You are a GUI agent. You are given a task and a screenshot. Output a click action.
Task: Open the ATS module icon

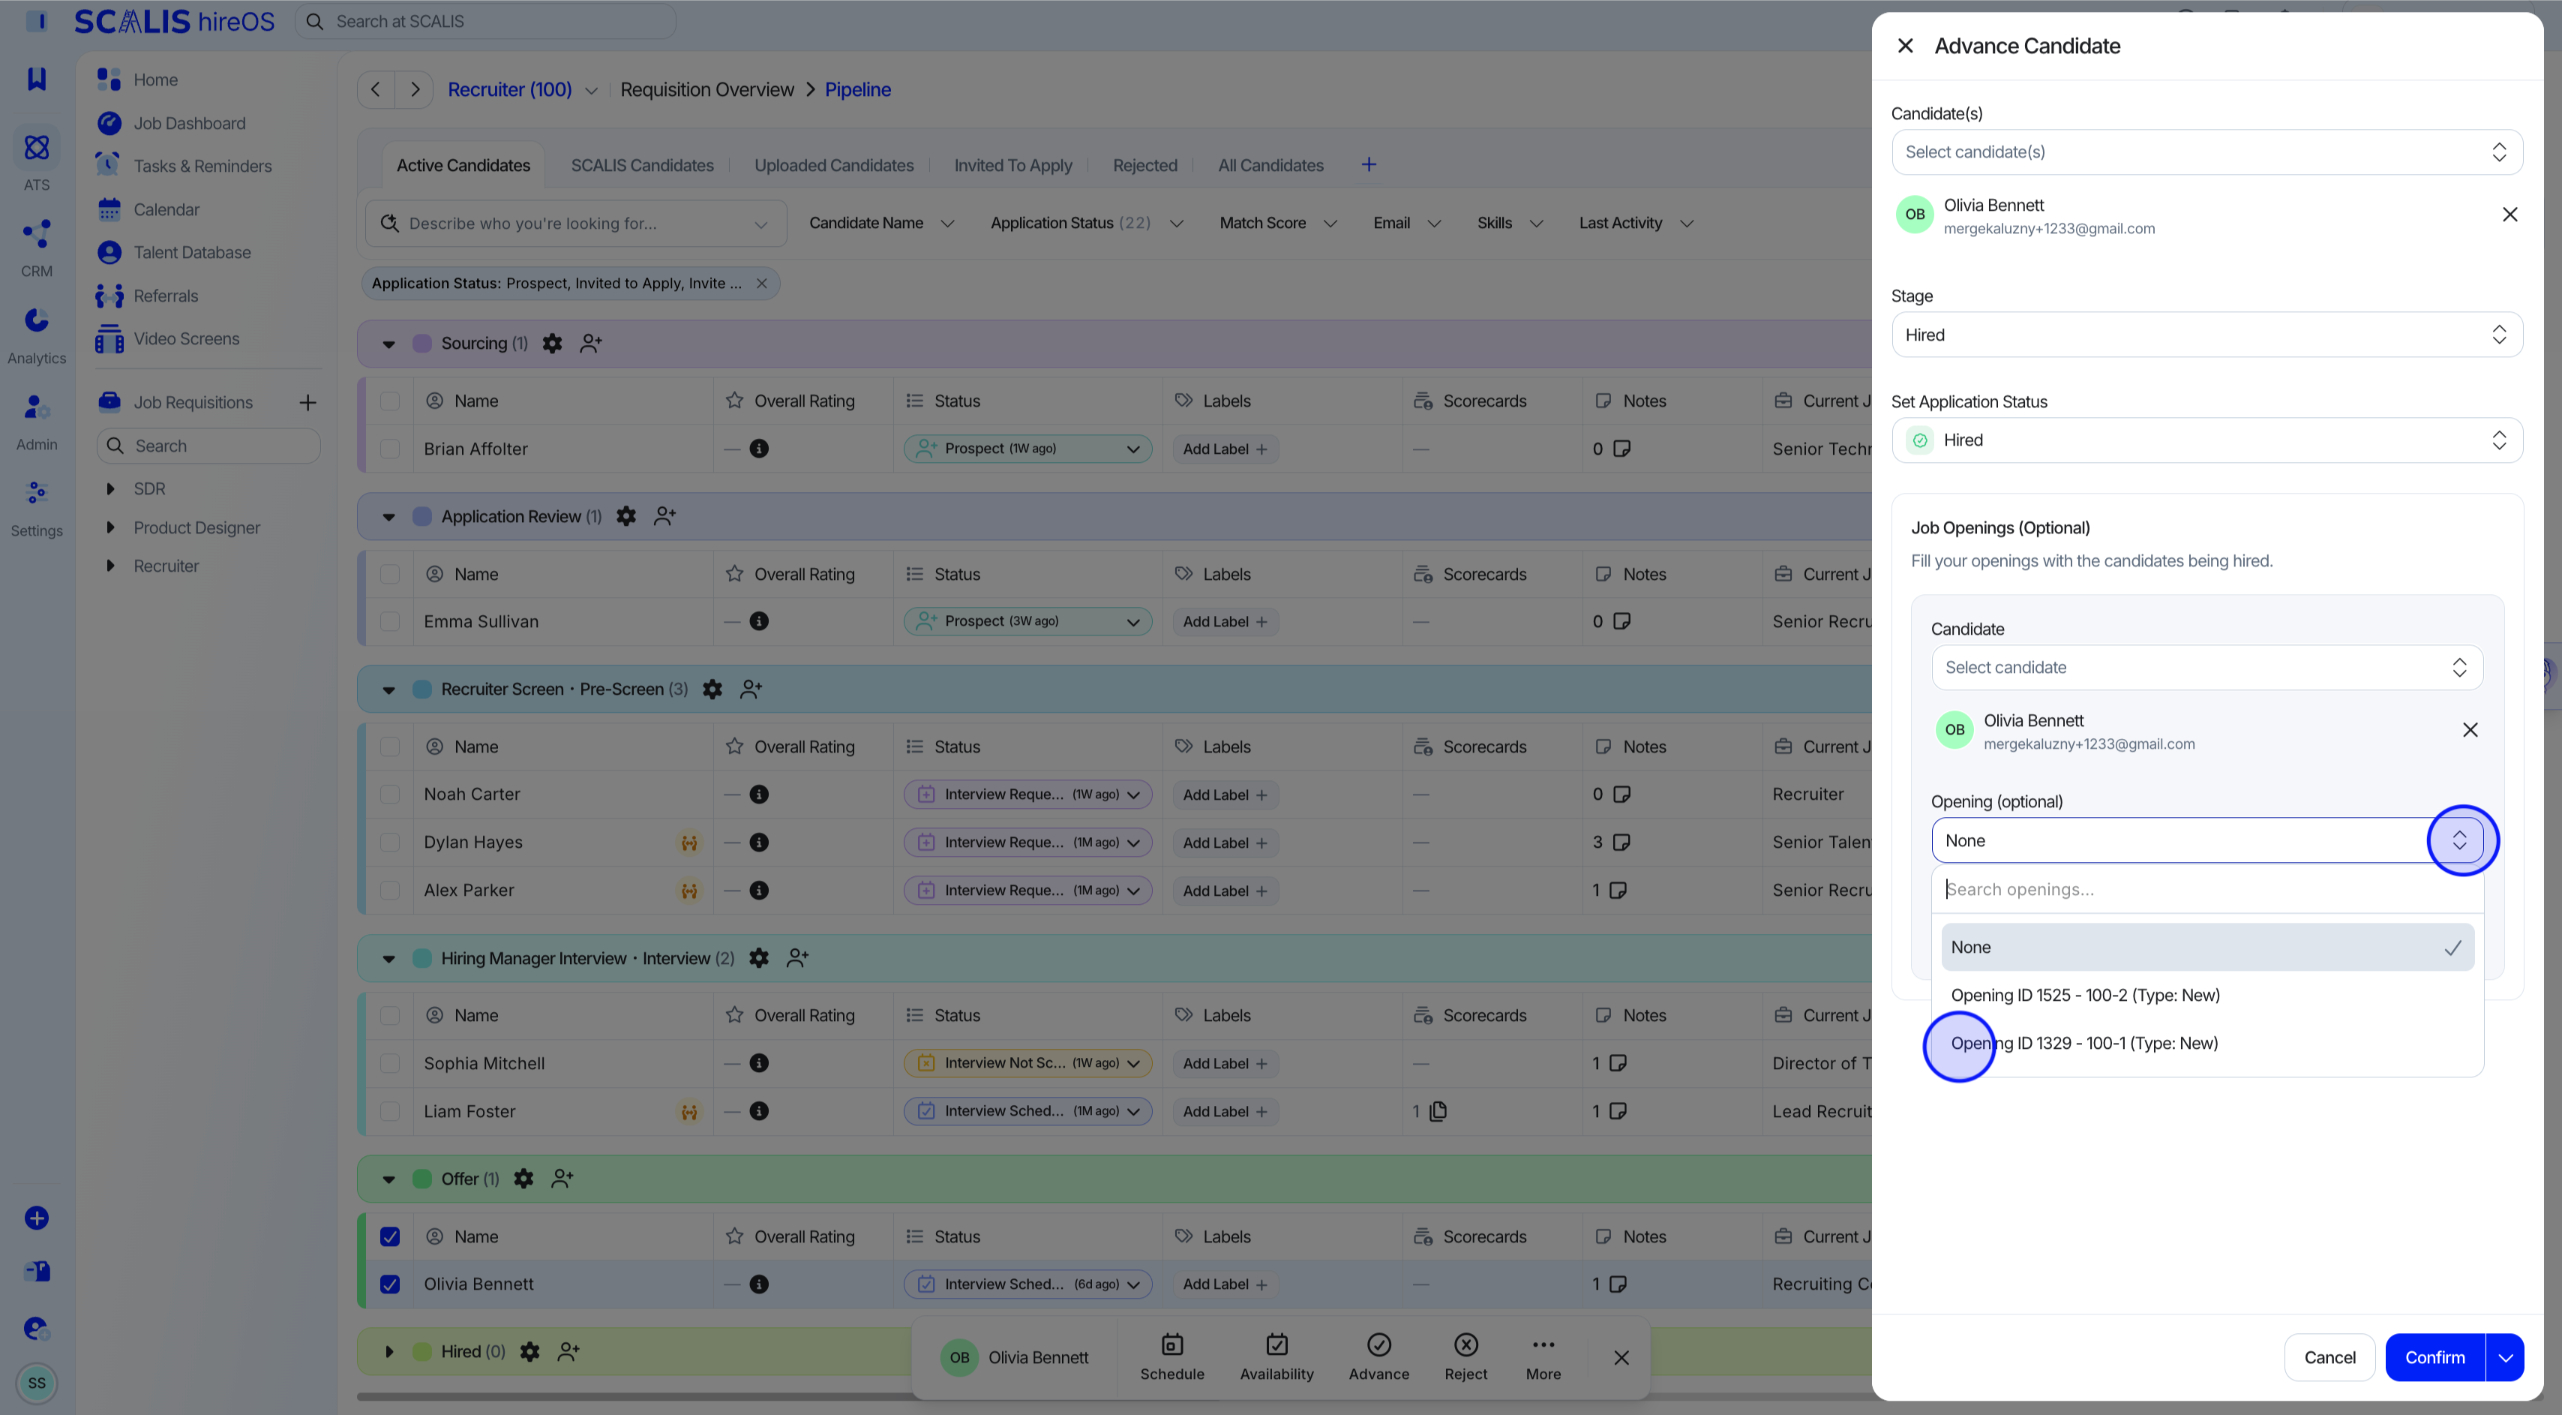click(37, 148)
